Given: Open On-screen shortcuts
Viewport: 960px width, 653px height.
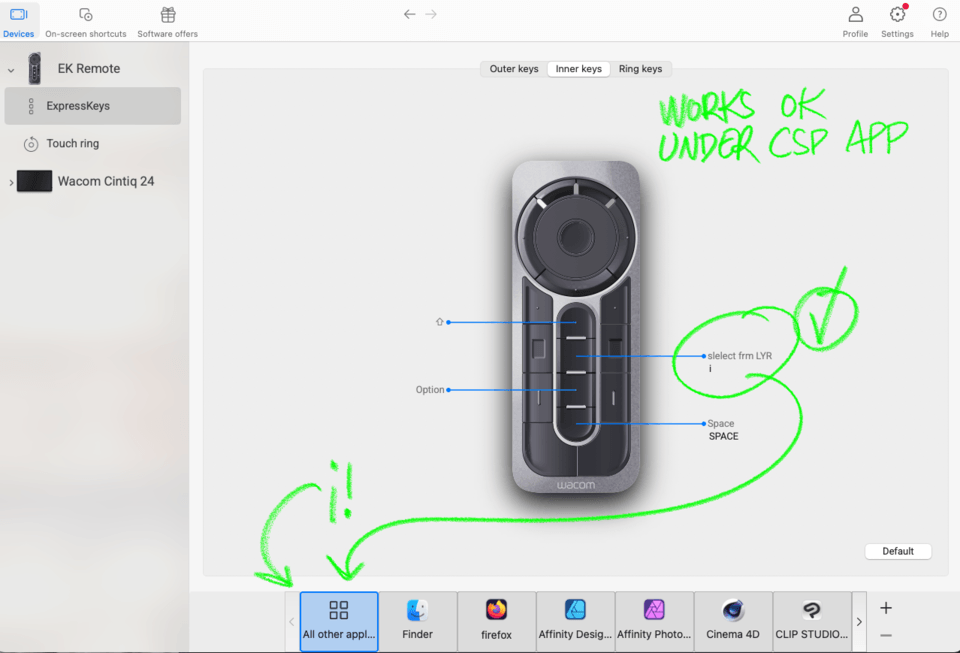Looking at the screenshot, I should tap(86, 21).
